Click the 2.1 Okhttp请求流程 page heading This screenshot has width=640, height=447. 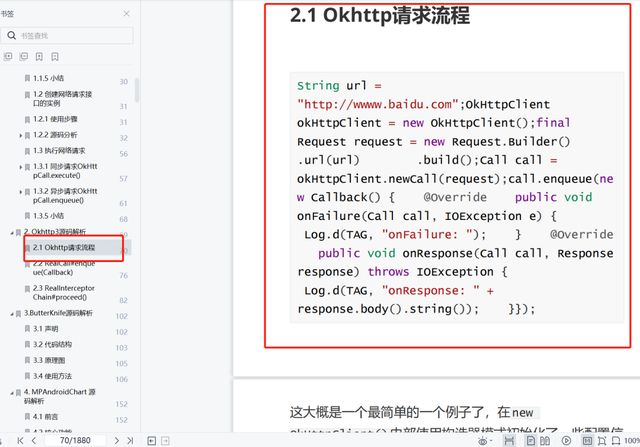[x=380, y=16]
